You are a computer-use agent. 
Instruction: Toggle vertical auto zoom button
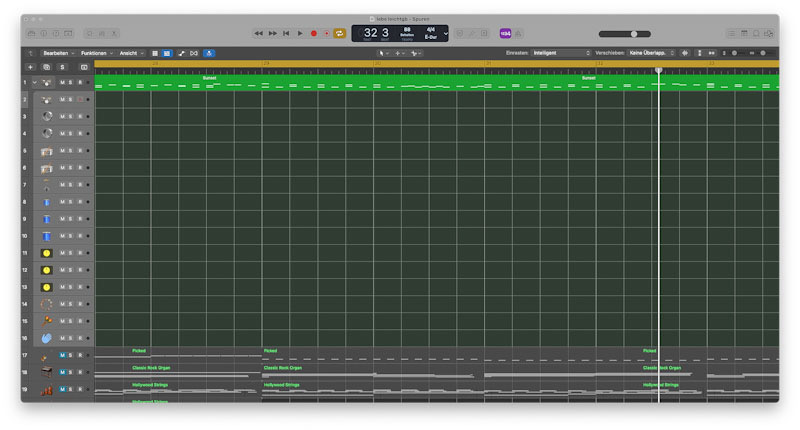(x=699, y=53)
